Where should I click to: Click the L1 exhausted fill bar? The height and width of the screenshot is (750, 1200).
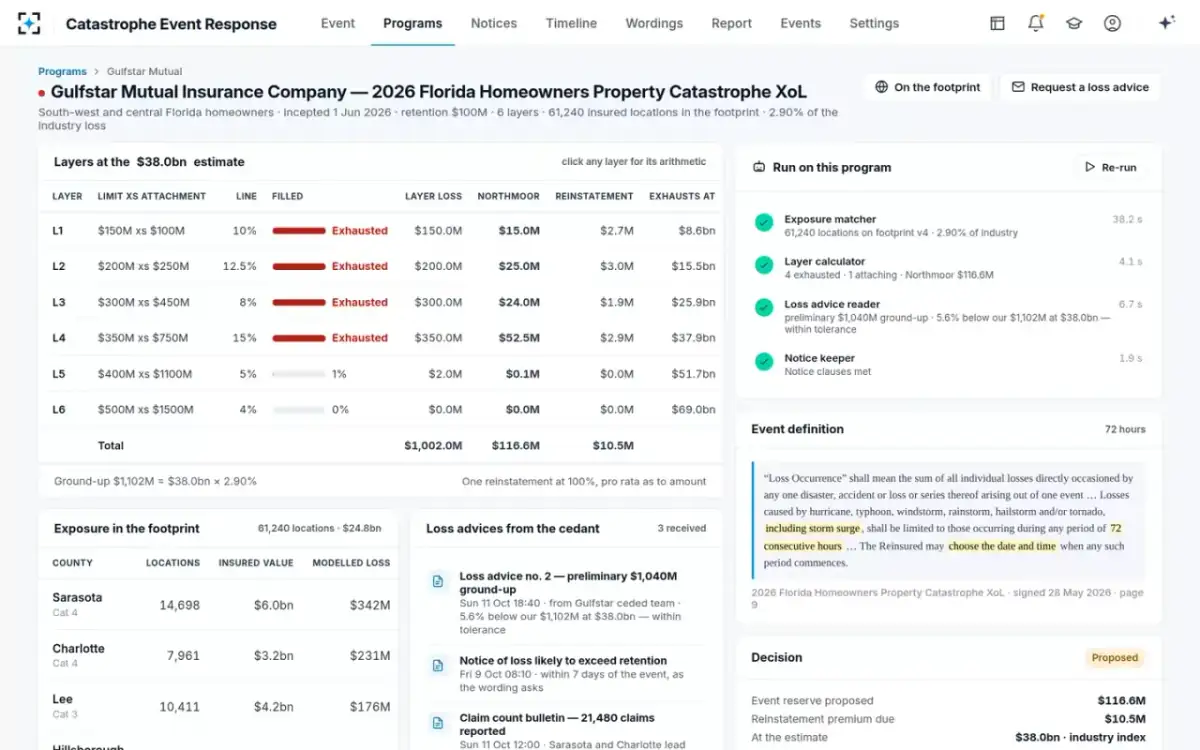[299, 231]
